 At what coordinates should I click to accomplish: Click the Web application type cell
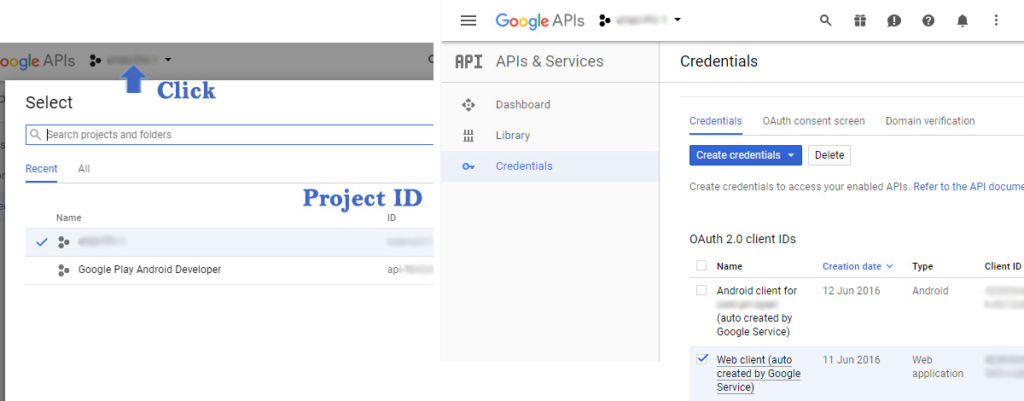coord(938,366)
